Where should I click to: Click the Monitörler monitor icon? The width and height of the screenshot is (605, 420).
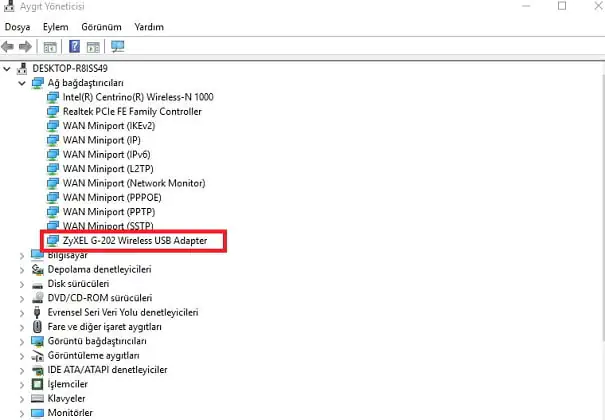click(x=37, y=413)
